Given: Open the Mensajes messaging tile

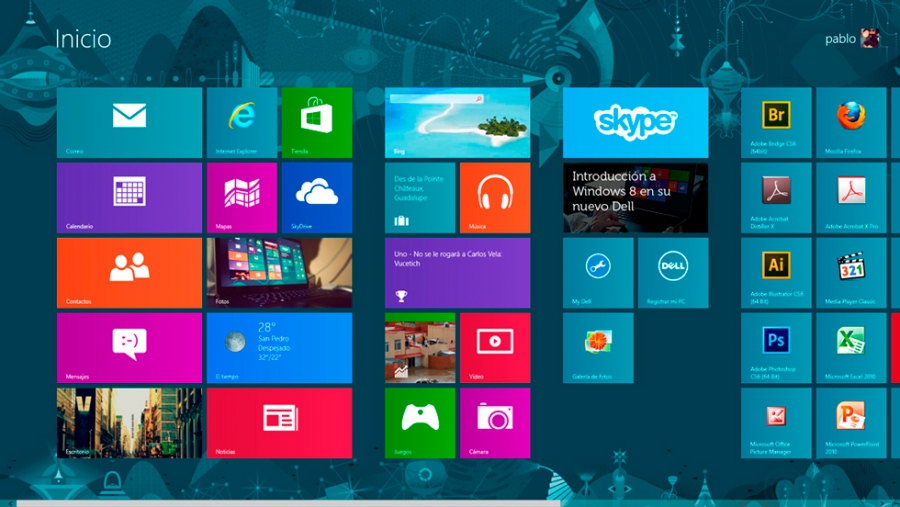Looking at the screenshot, I should (129, 348).
